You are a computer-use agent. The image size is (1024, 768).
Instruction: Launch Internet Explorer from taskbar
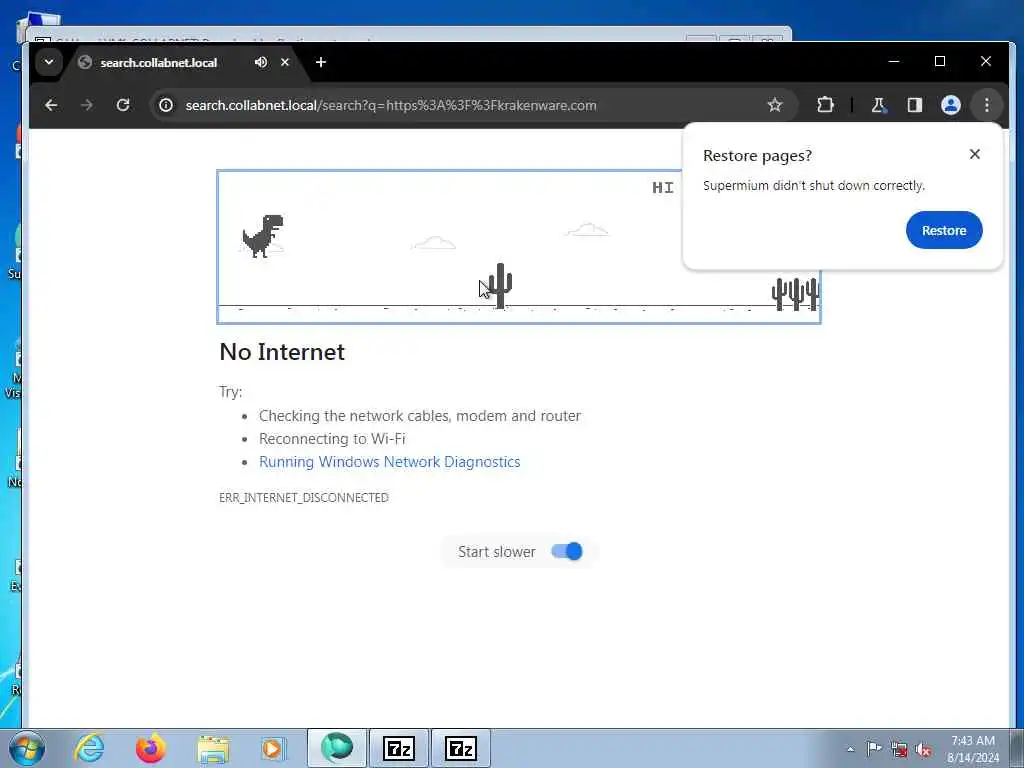(89, 748)
